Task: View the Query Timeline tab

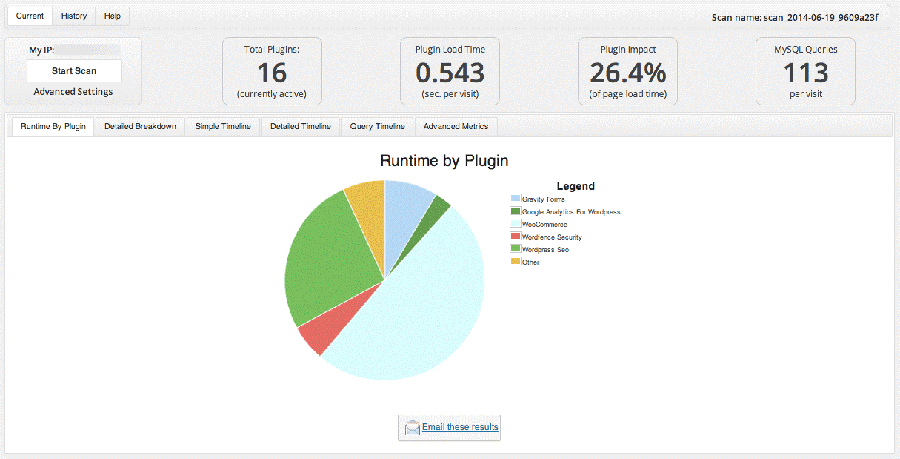Action: tap(377, 126)
